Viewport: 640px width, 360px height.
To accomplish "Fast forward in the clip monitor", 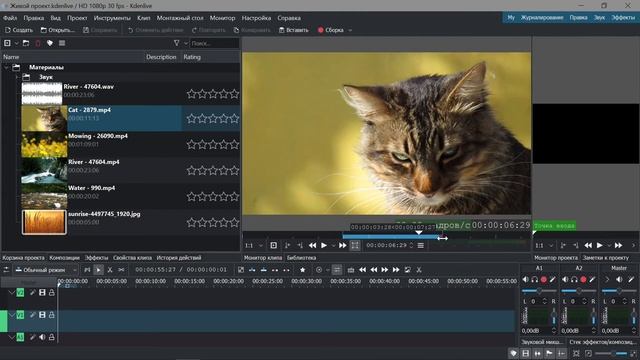I will (342, 245).
